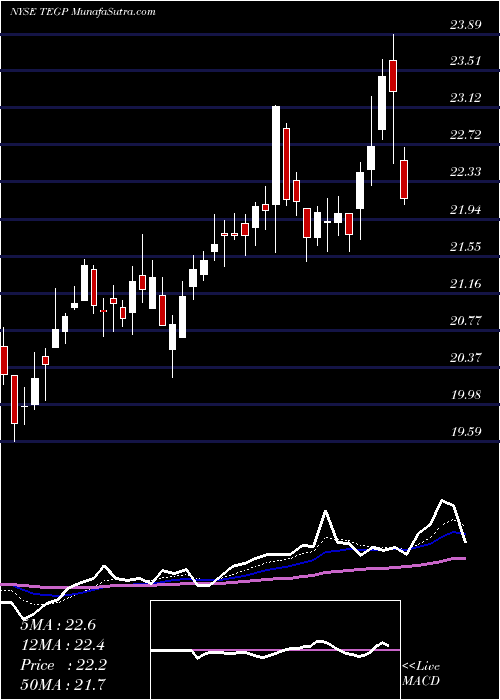Select the 22.72 price axis label

click(x=466, y=134)
